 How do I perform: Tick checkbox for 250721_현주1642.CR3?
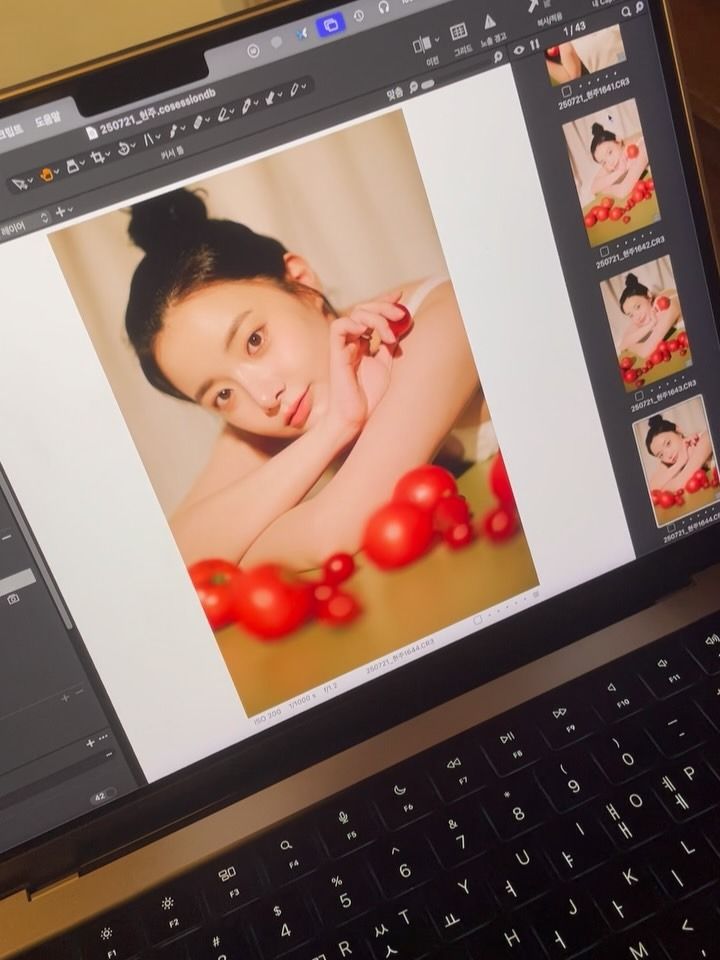click(604, 251)
